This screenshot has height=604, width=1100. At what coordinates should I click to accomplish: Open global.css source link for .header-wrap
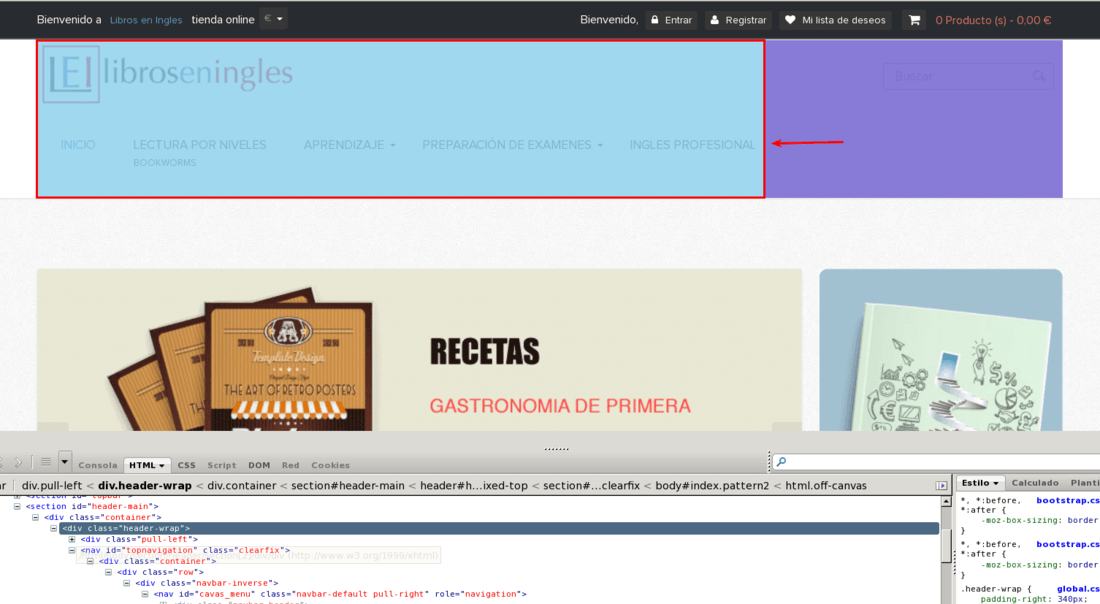tap(1078, 589)
